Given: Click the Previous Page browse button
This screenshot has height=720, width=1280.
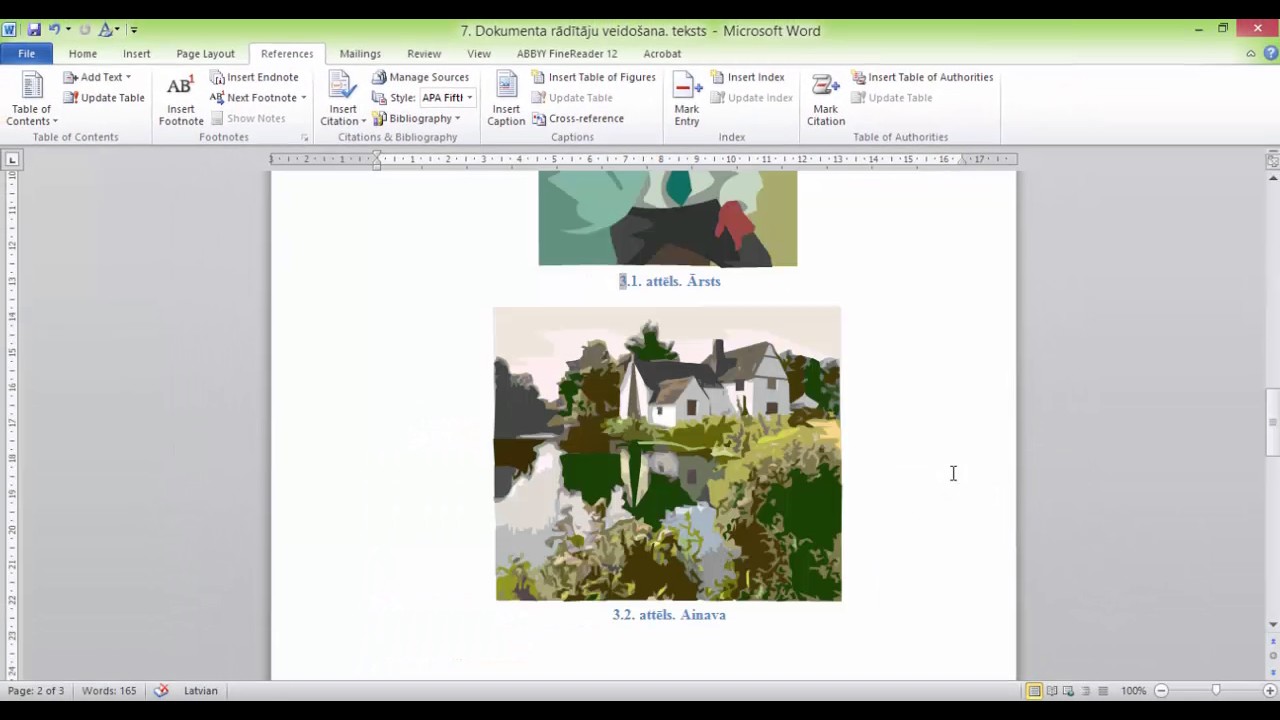Looking at the screenshot, I should [1273, 641].
